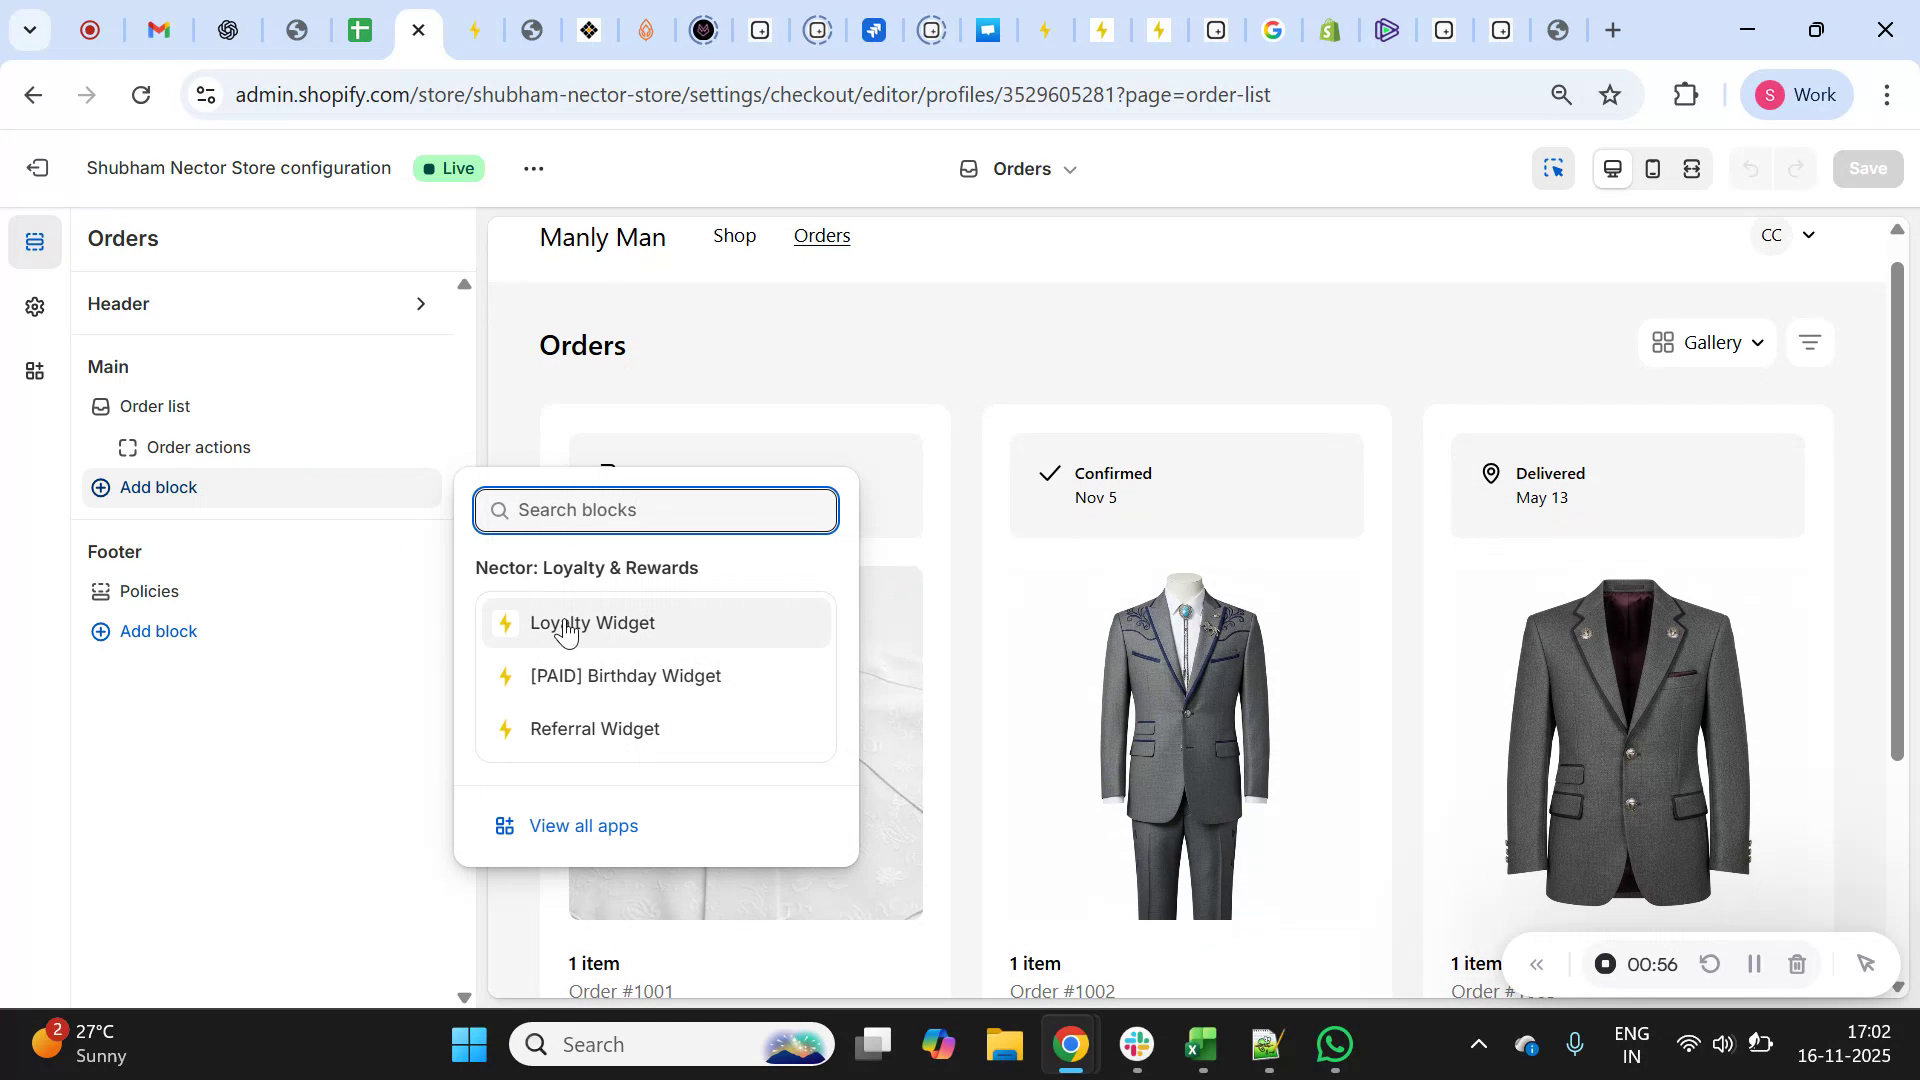This screenshot has height=1080, width=1920.
Task: Open the Sections panel in the sidebar
Action: (x=35, y=240)
